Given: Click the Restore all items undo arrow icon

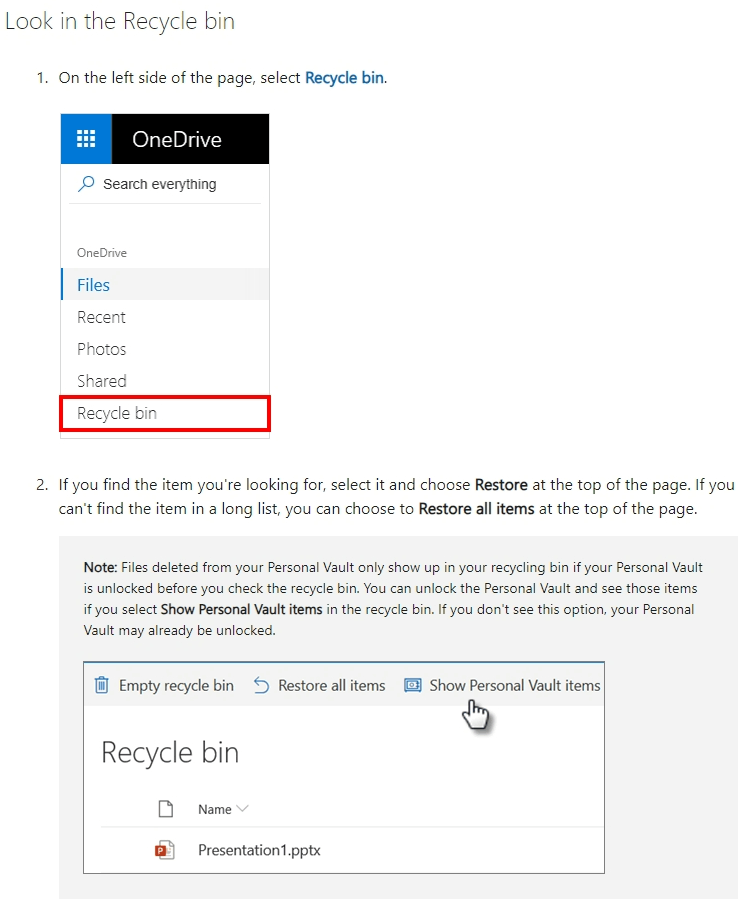Looking at the screenshot, I should click(261, 685).
